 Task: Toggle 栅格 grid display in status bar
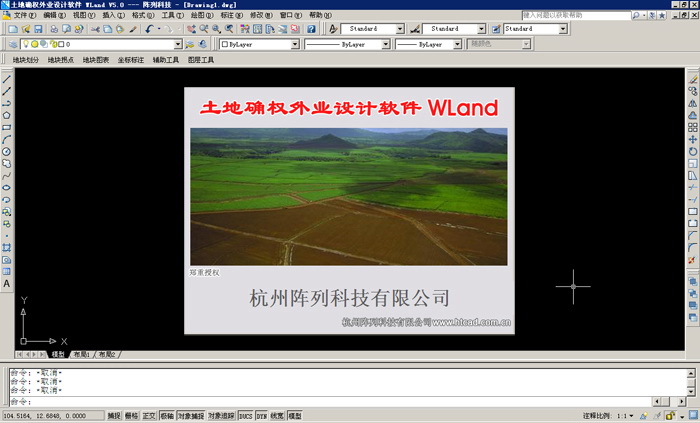[x=131, y=415]
